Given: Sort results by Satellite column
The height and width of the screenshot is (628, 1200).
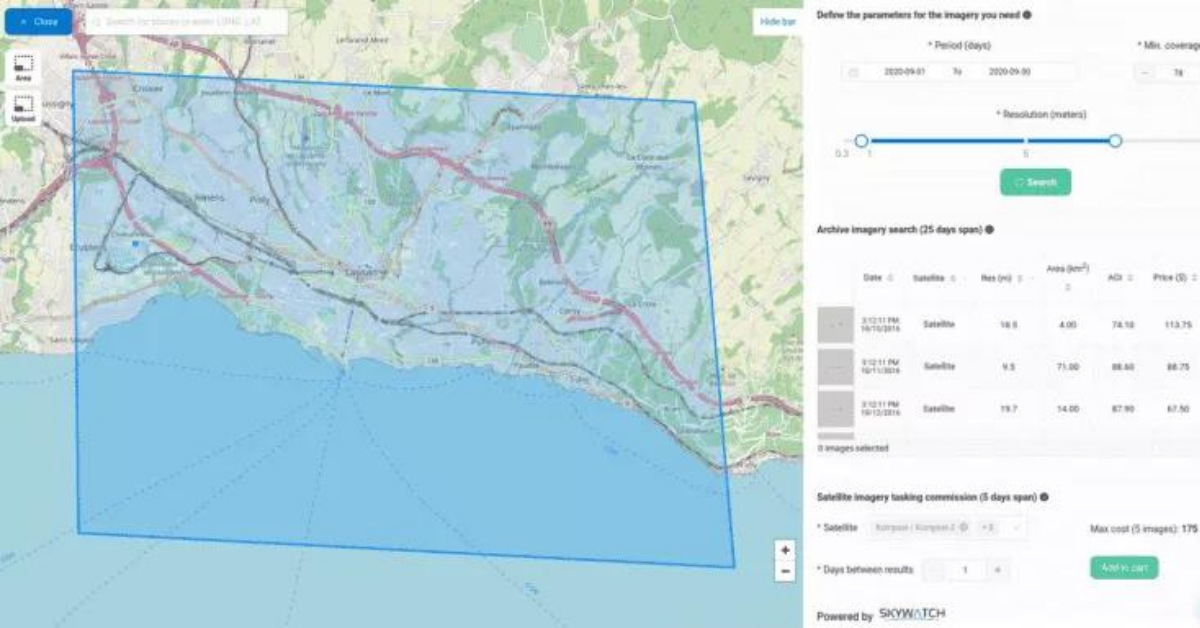Looking at the screenshot, I should point(953,278).
